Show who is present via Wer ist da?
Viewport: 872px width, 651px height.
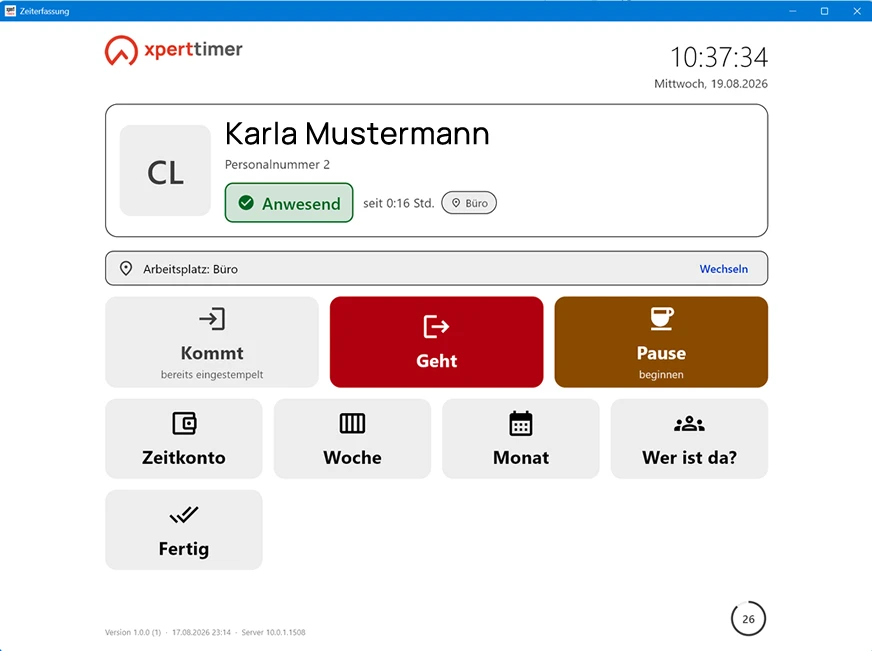coord(689,439)
